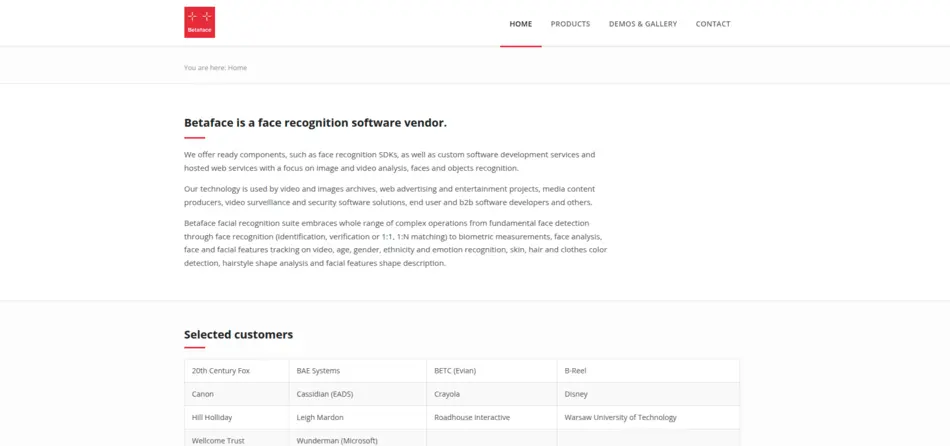The image size is (950, 446).
Task: Select Warsaw University of Technology cell
Action: point(648,418)
